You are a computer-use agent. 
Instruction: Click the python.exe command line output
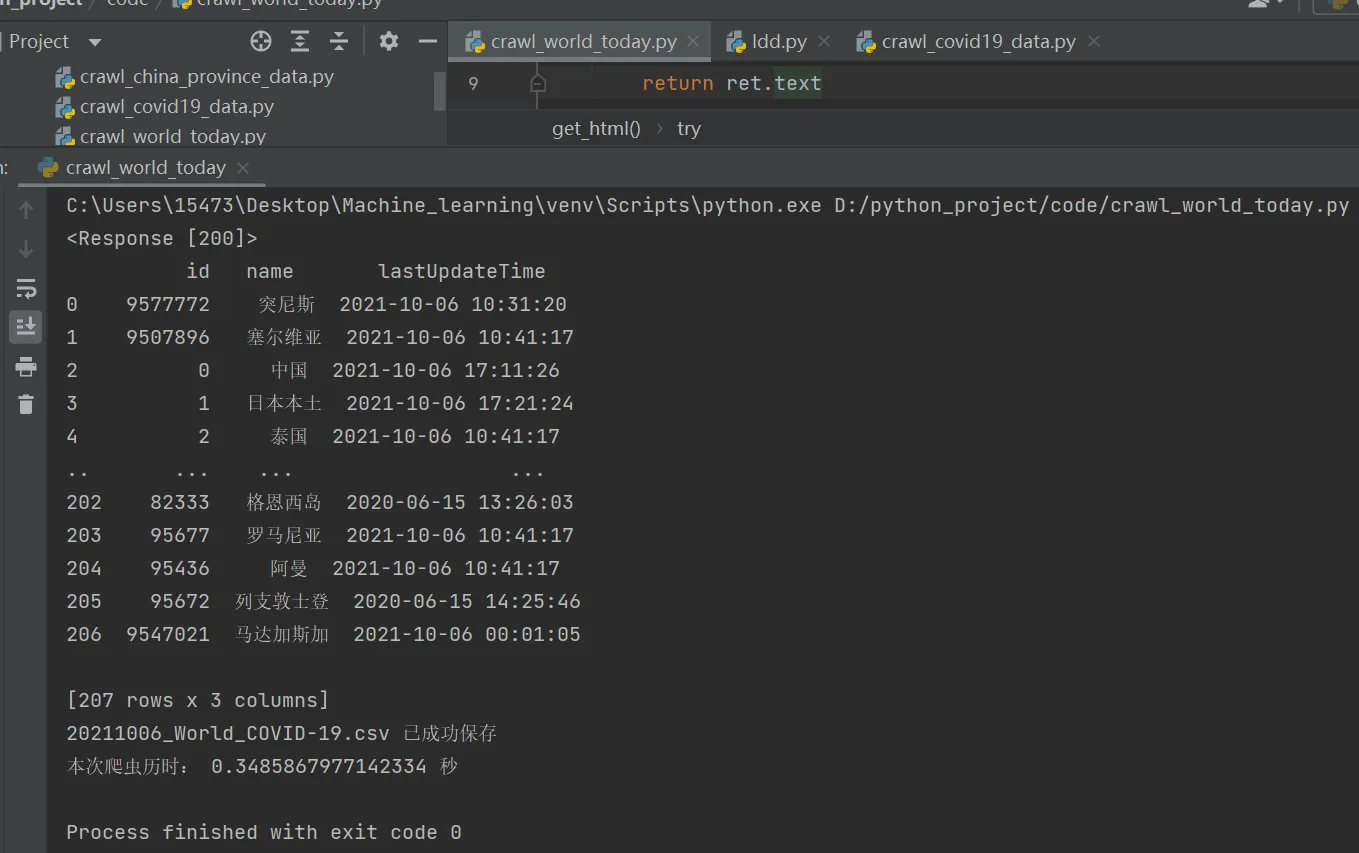click(x=708, y=206)
